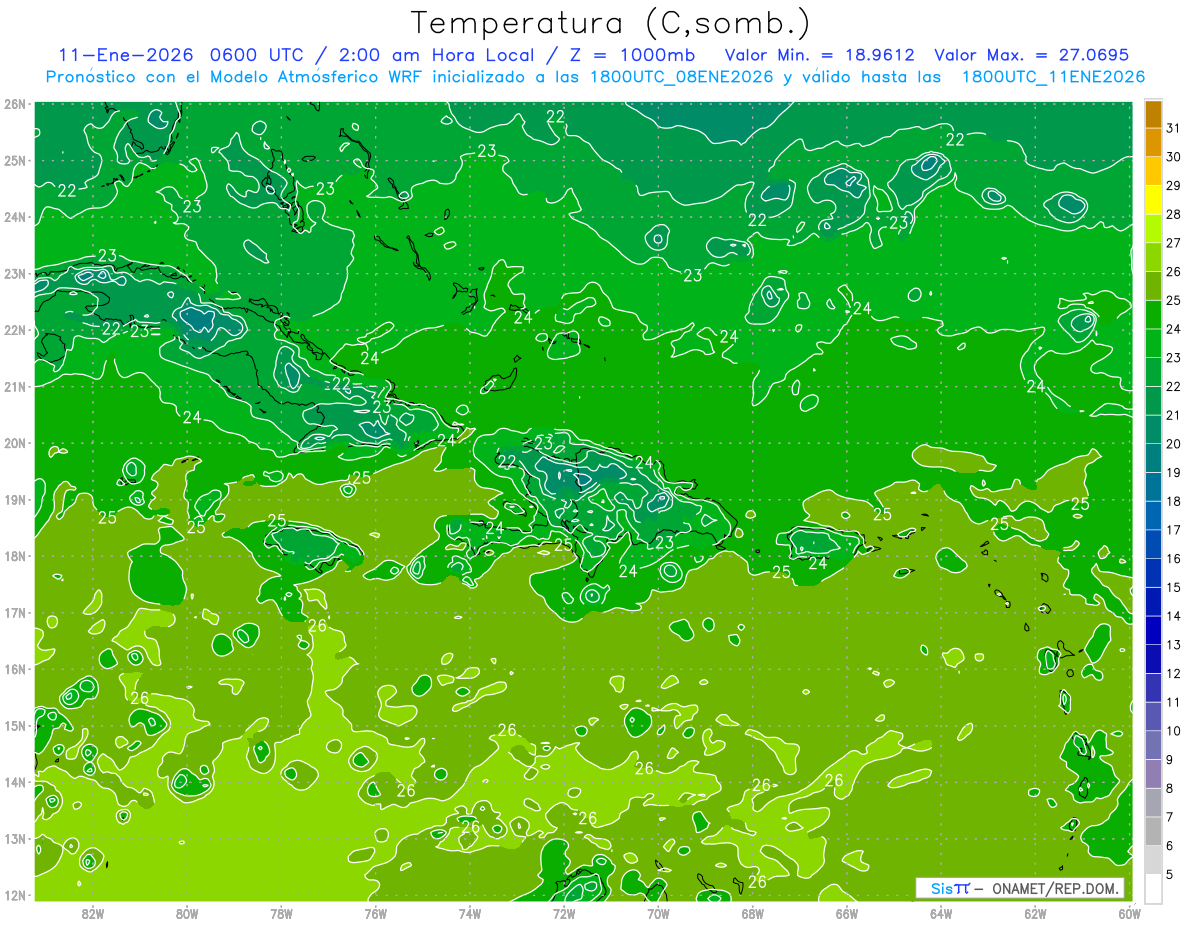Click the teal swatch between 19 and 20
Screen dimensions: 1200x927
coord(1153,458)
